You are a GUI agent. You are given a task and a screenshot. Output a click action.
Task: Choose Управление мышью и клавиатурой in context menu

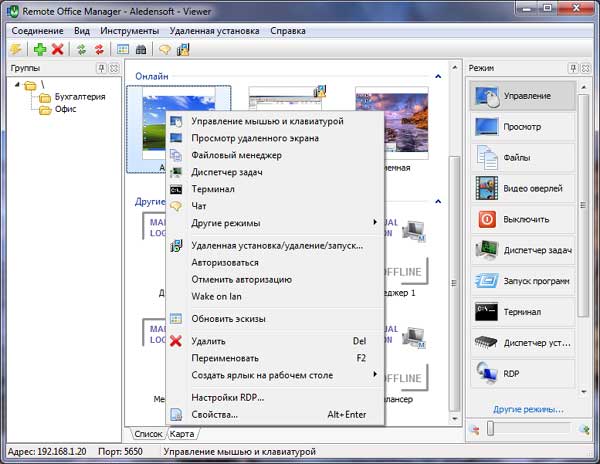click(275, 121)
